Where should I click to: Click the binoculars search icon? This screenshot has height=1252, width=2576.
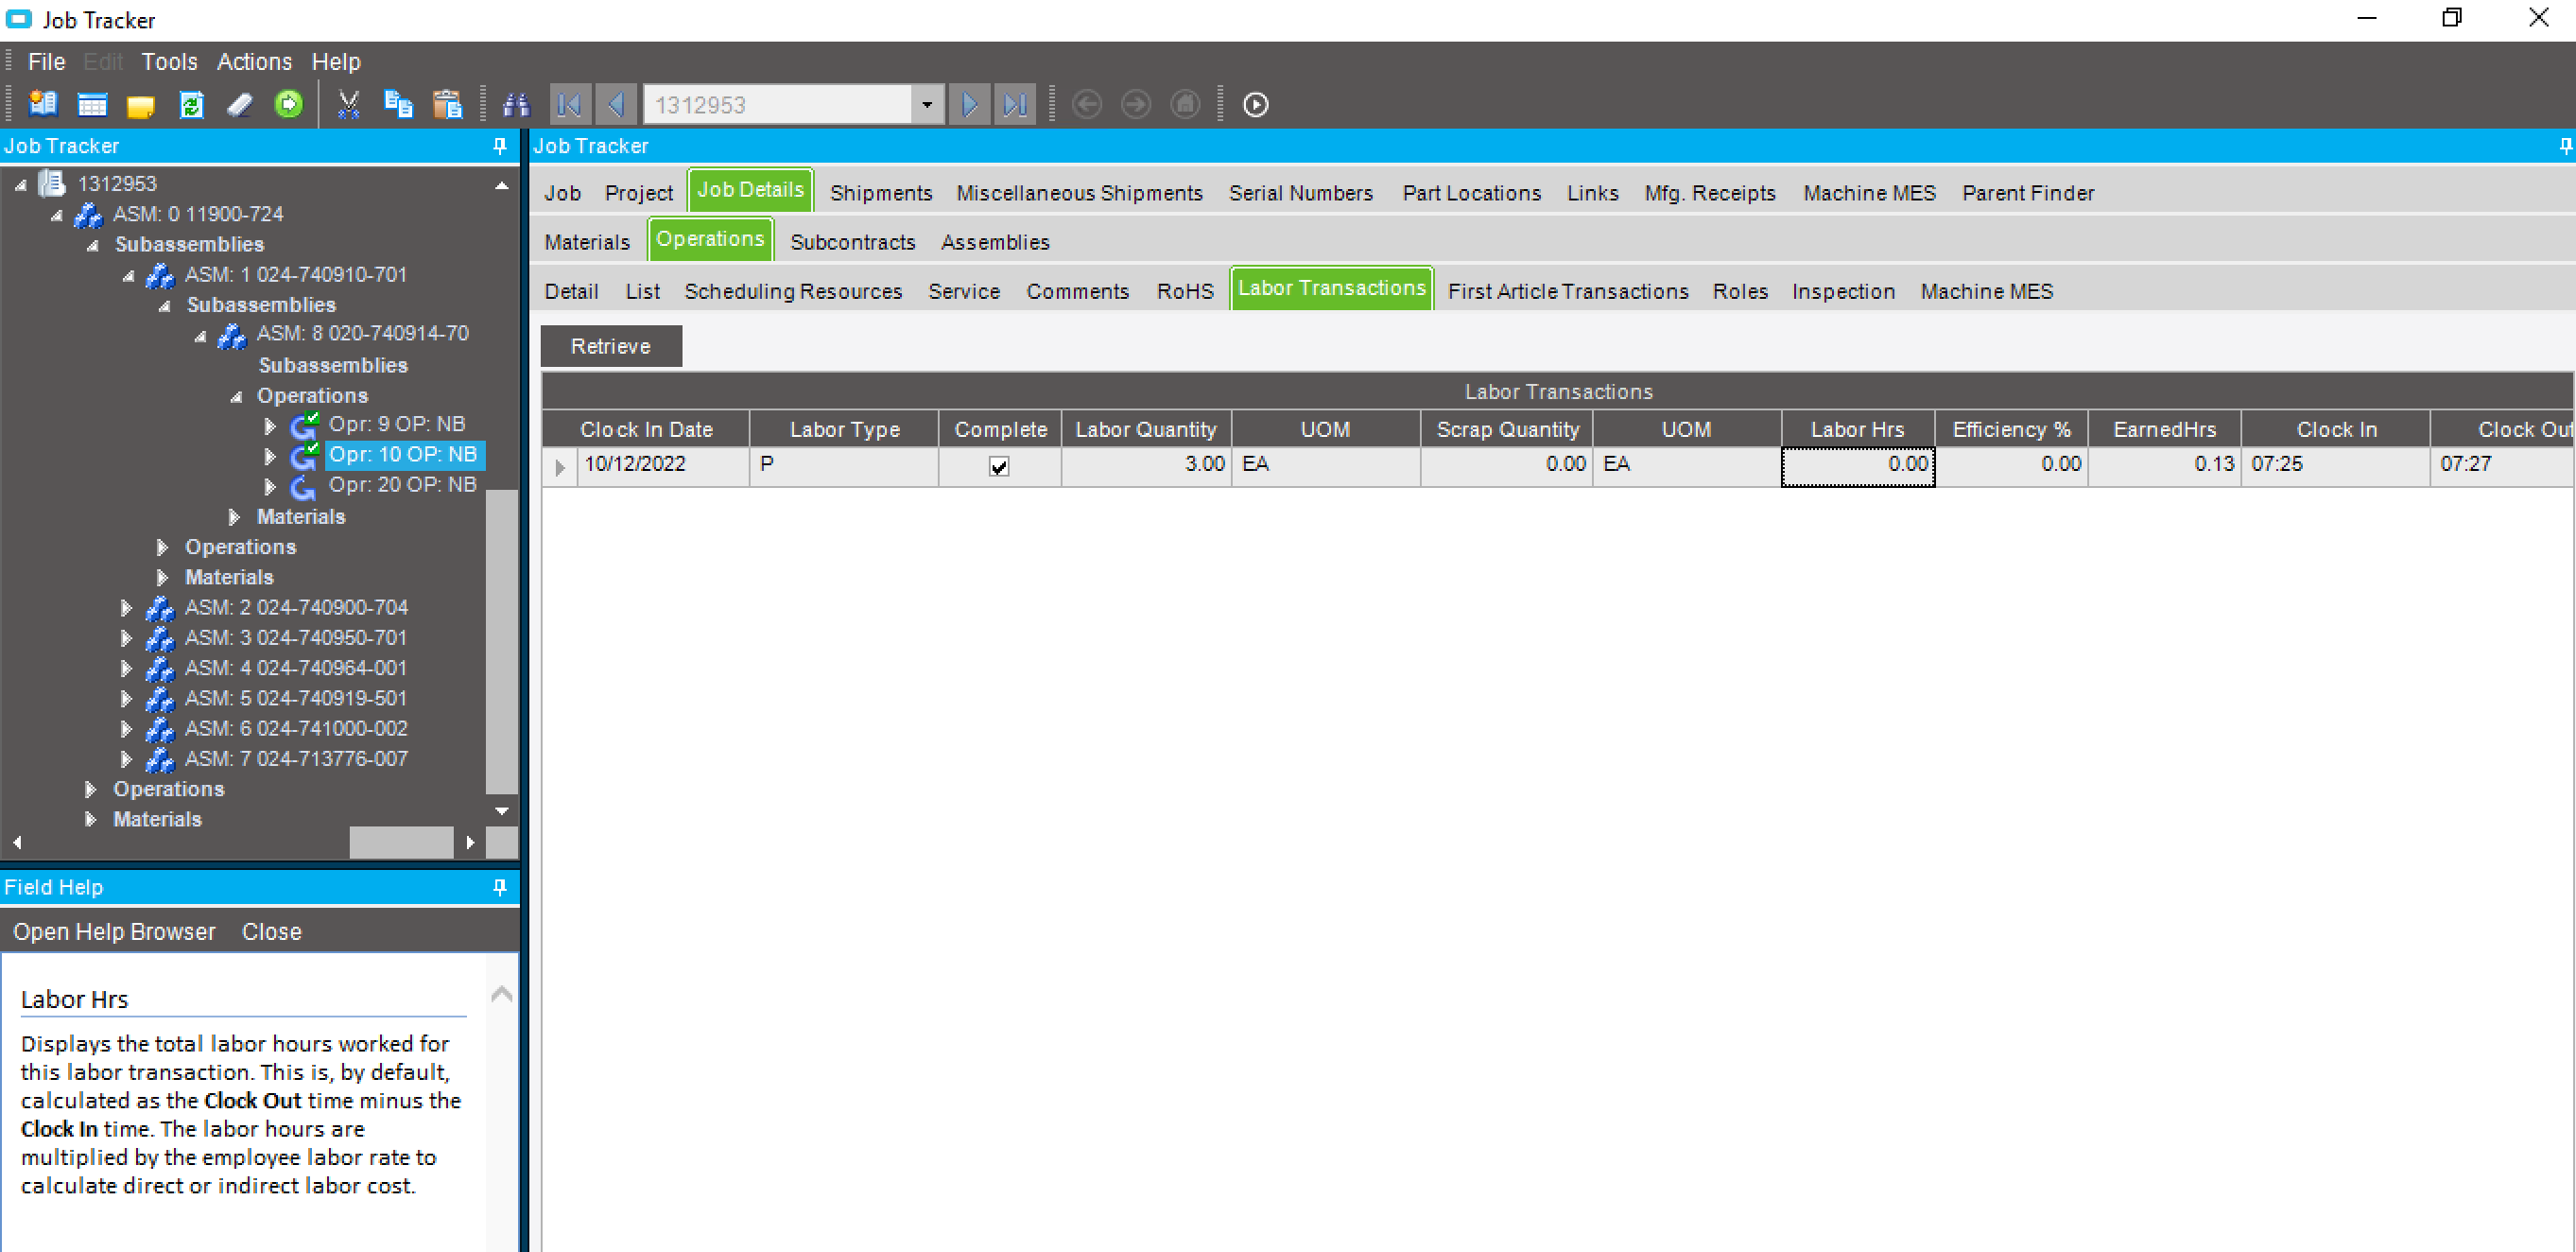click(516, 104)
